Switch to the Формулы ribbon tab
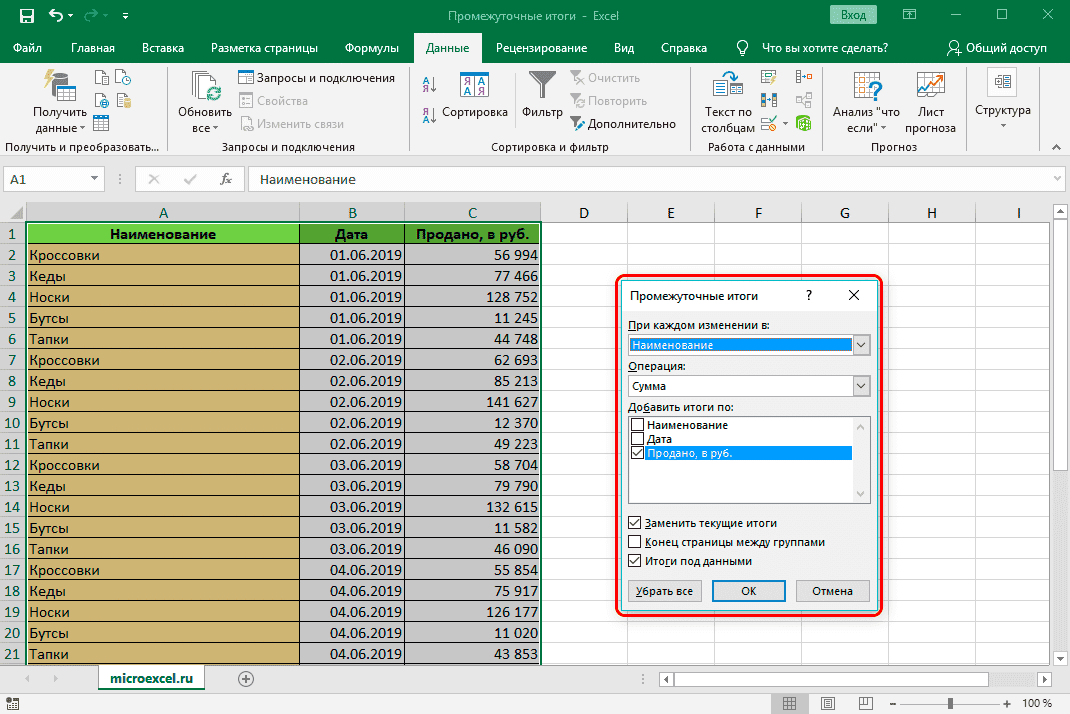 (371, 48)
